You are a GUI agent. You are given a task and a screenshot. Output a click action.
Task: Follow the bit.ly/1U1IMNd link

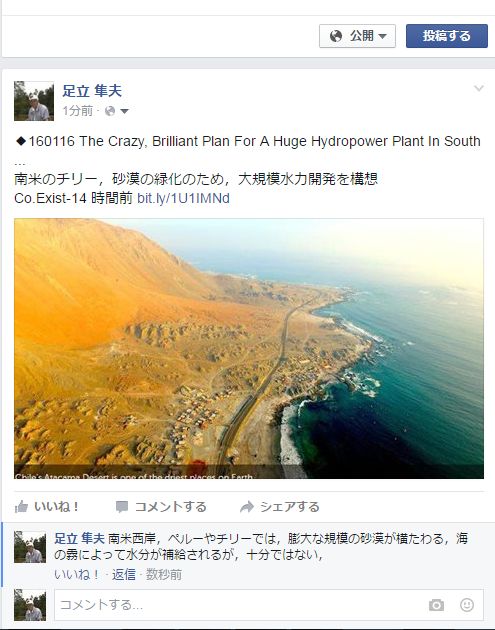coord(183,198)
